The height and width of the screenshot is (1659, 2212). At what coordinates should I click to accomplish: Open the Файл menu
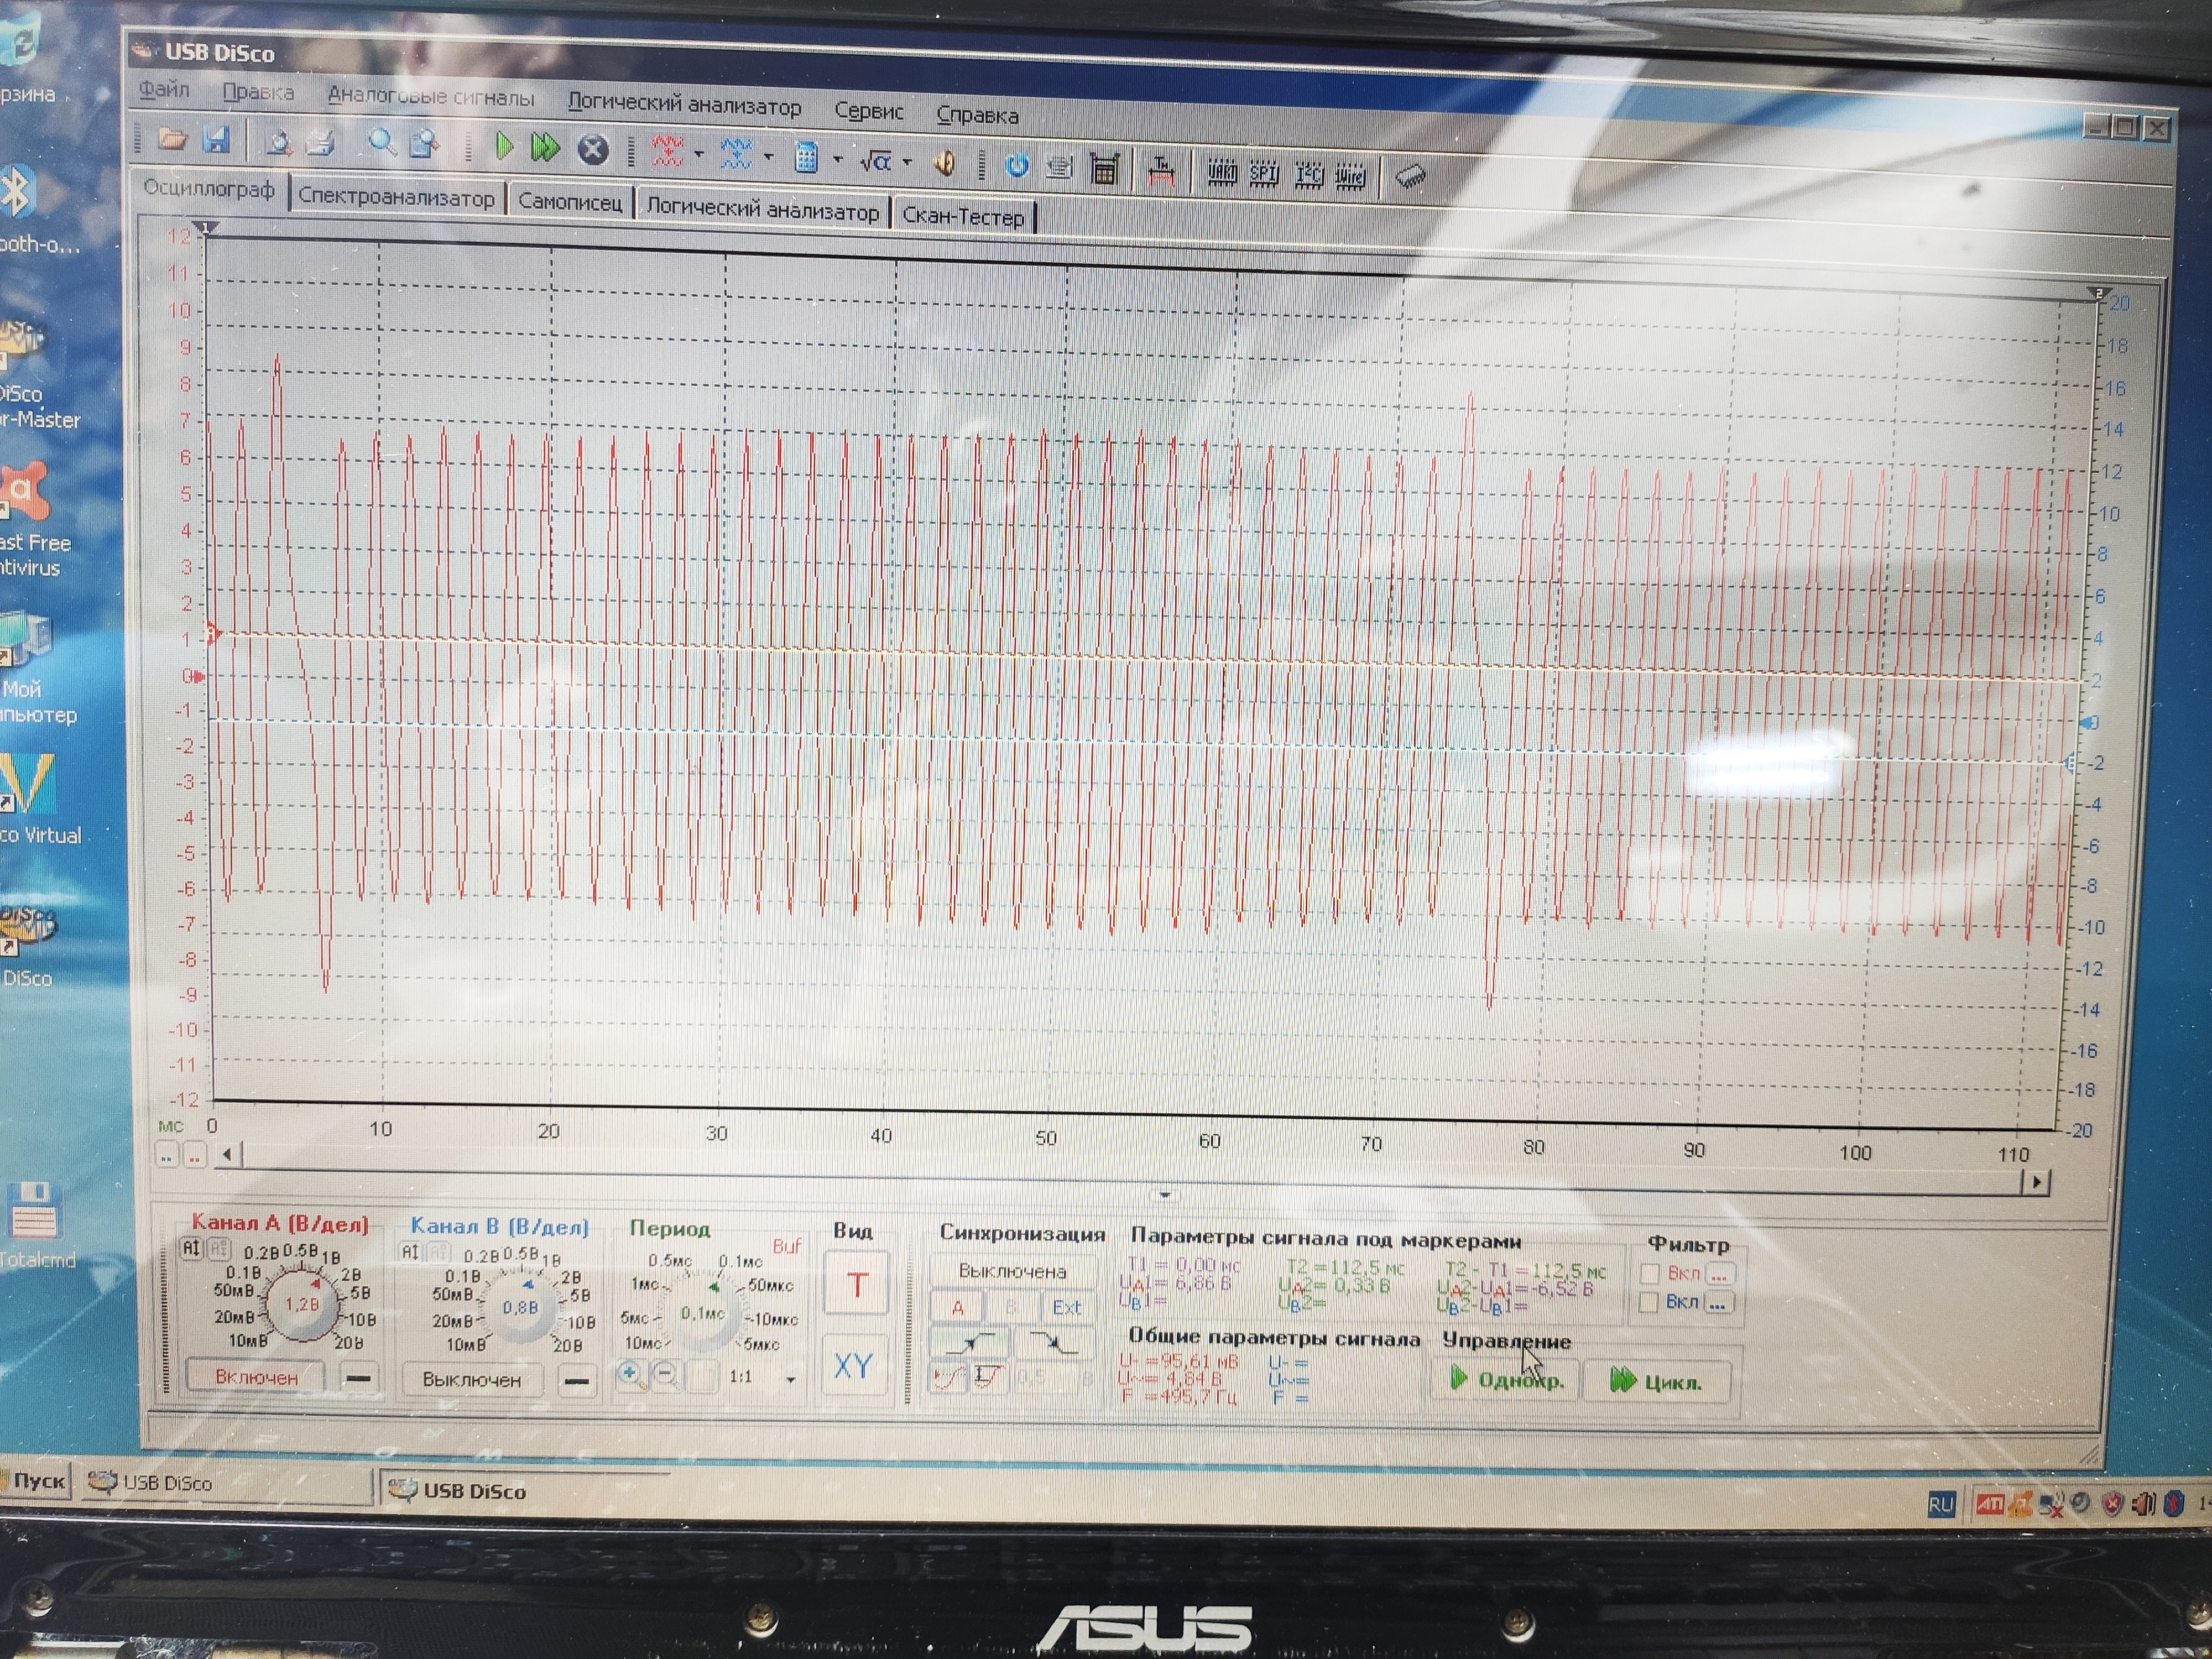pyautogui.click(x=164, y=89)
